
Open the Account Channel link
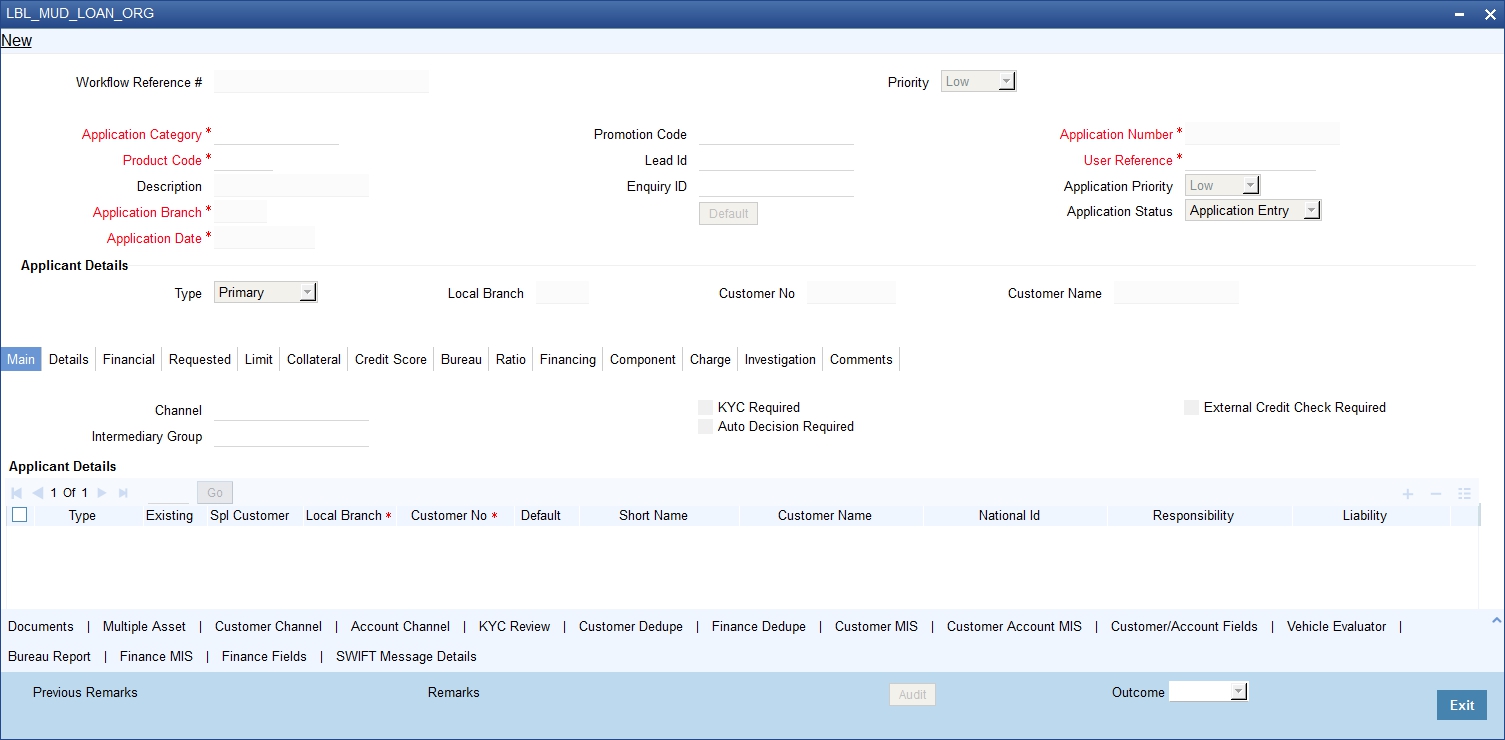[400, 626]
